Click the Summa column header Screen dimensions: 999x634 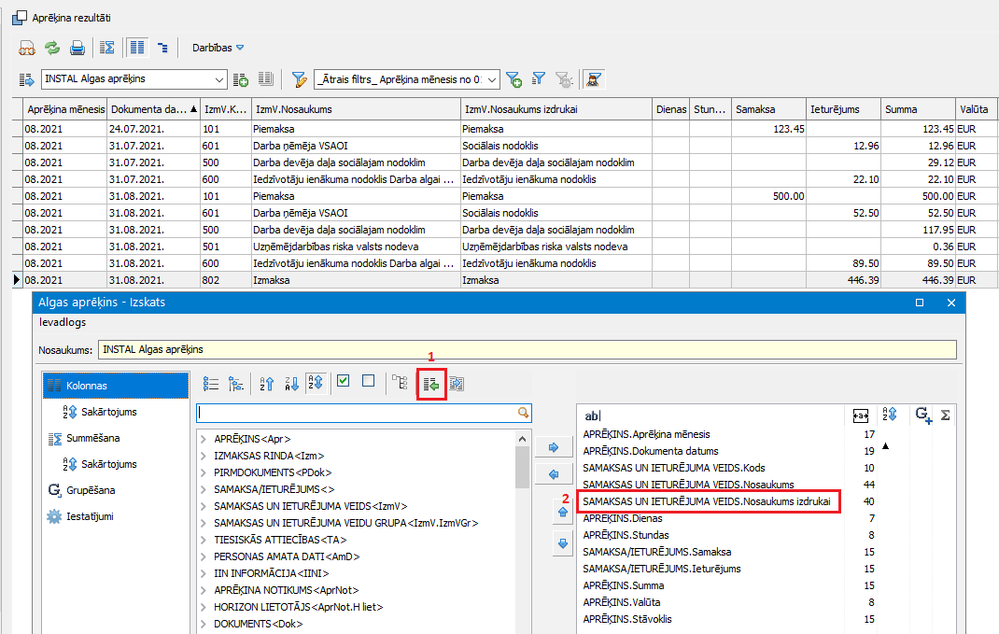pyautogui.click(x=918, y=110)
